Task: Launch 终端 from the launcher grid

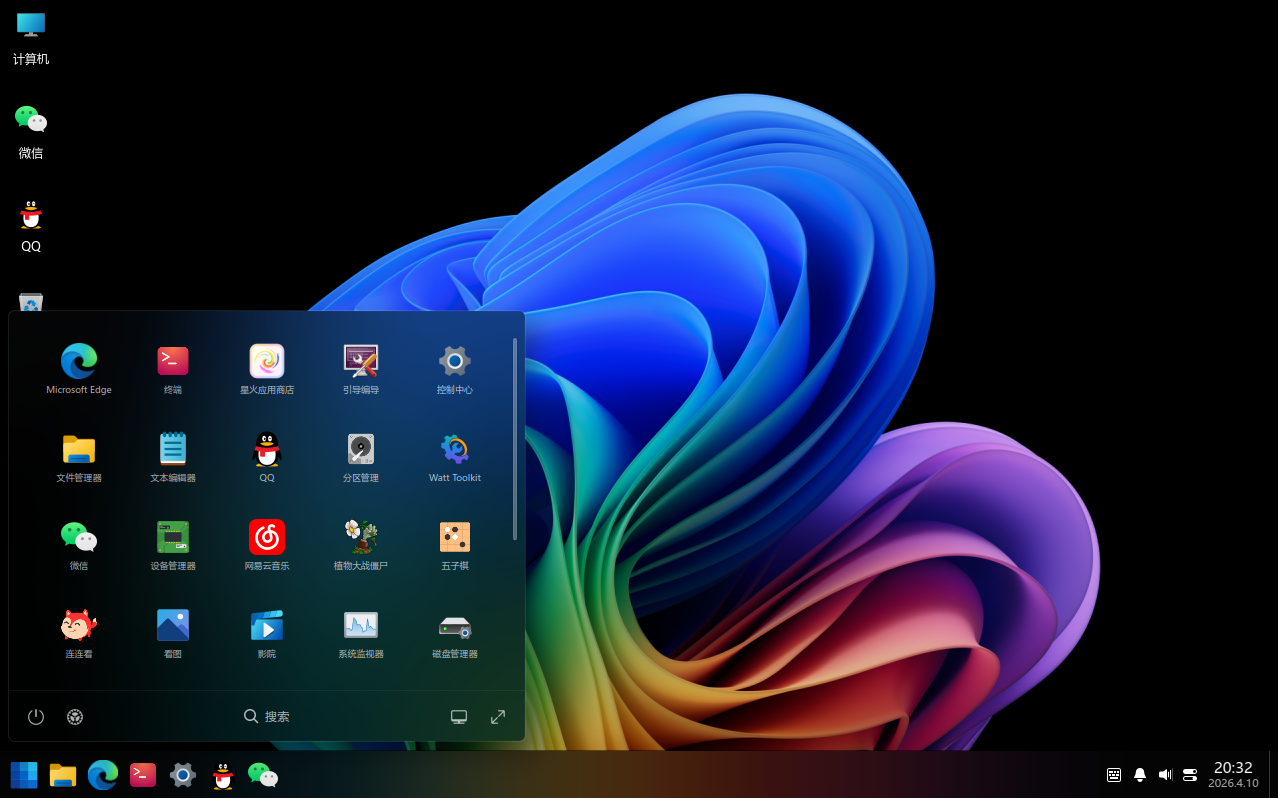Action: click(173, 369)
